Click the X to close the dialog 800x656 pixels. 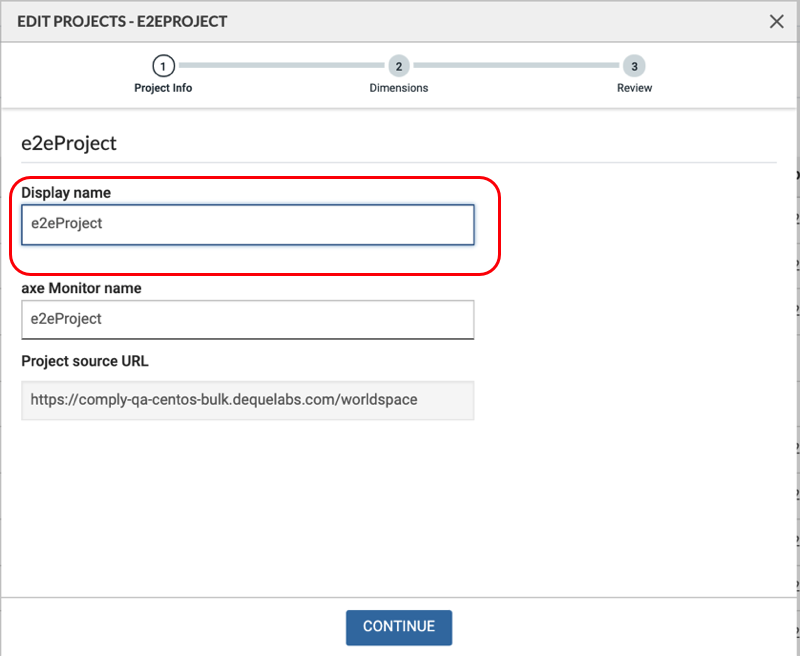[x=777, y=21]
